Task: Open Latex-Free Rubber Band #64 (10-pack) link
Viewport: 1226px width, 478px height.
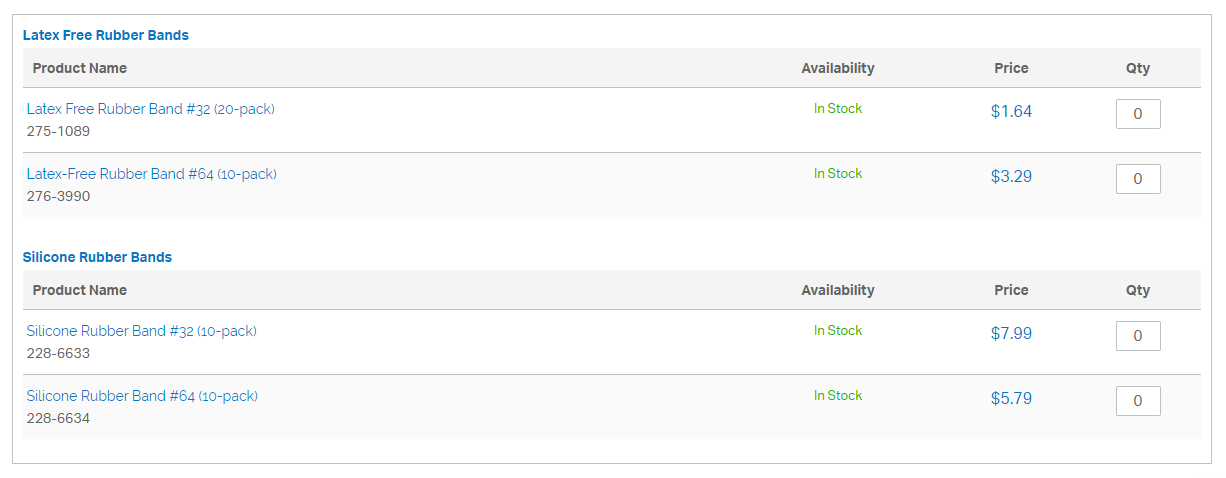Action: [152, 174]
